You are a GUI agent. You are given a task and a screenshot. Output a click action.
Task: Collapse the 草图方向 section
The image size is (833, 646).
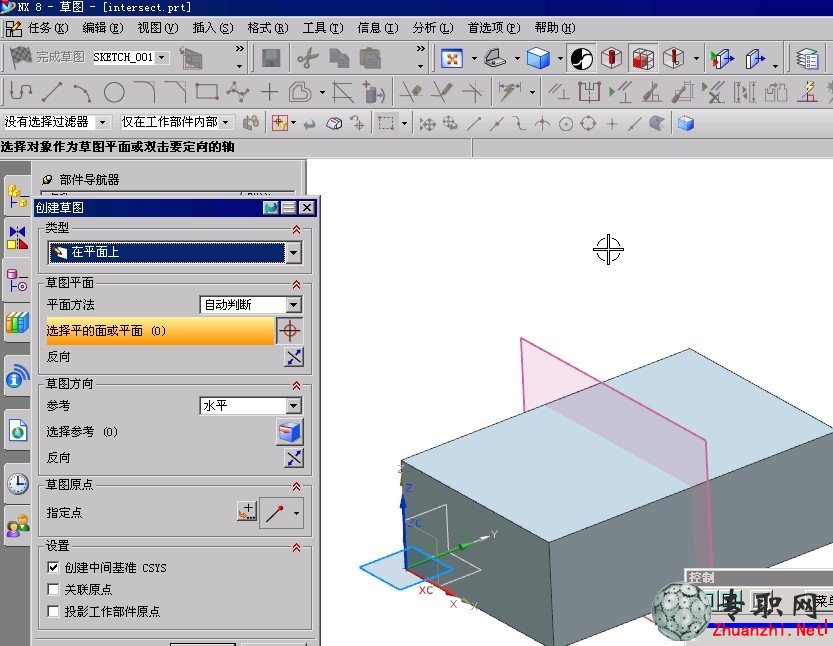[x=296, y=385]
